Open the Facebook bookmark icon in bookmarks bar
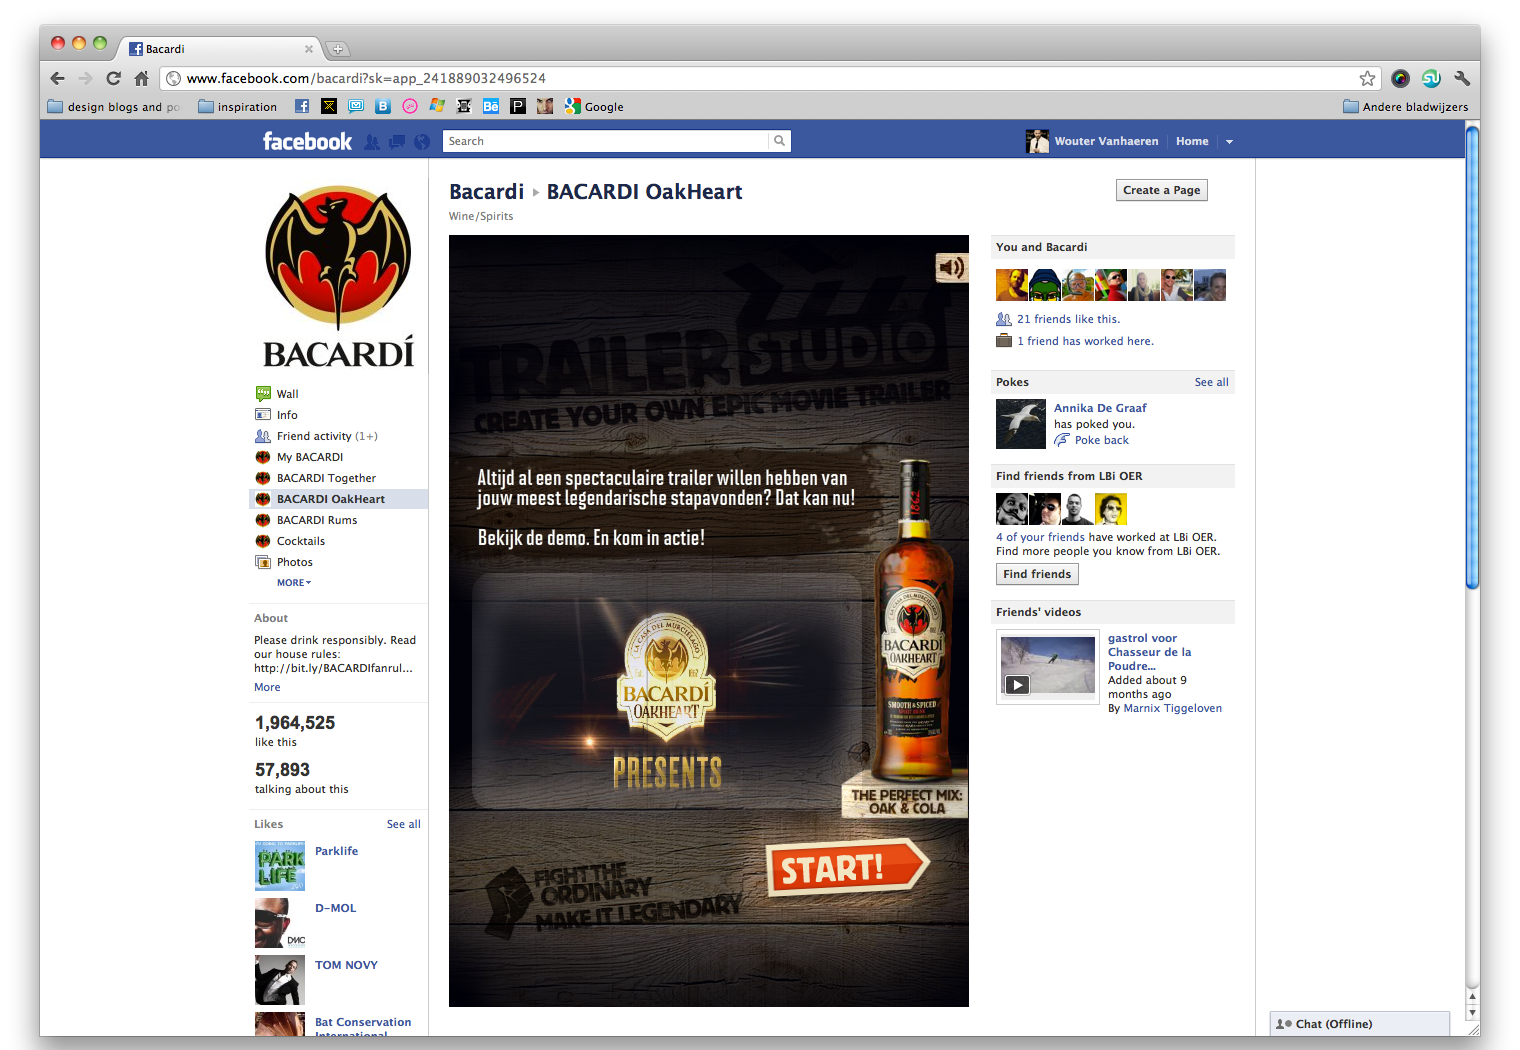This screenshot has height=1050, width=1520. [x=302, y=106]
